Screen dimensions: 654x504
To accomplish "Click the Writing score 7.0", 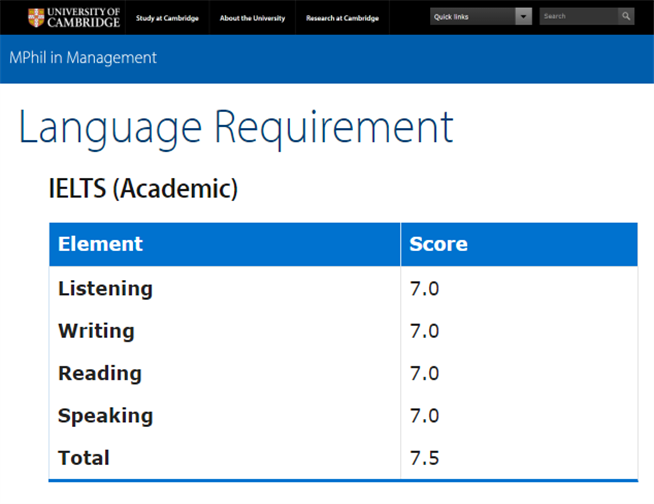I will coord(425,331).
